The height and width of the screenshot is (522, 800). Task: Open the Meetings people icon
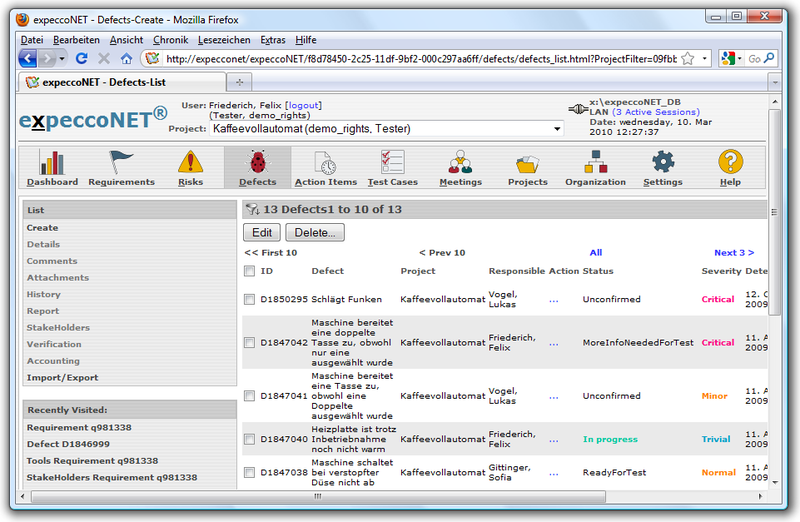460,162
